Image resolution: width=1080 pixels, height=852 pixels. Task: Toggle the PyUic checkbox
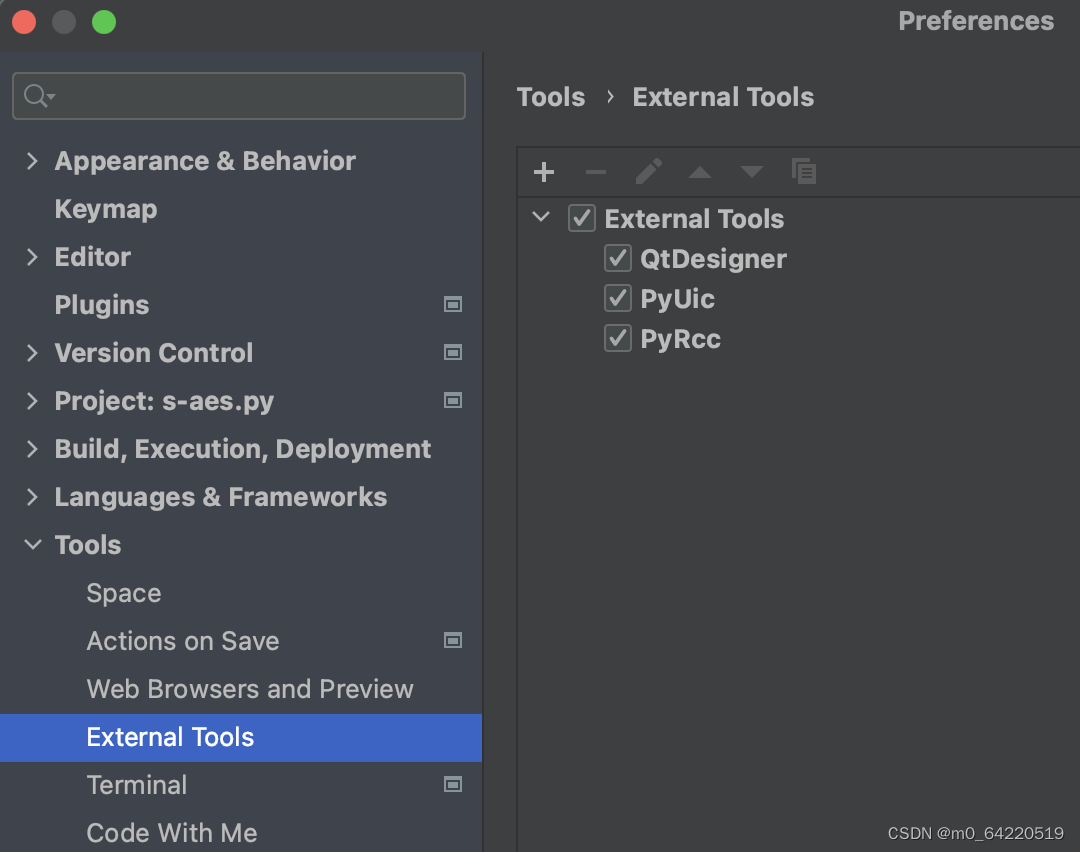tap(618, 299)
